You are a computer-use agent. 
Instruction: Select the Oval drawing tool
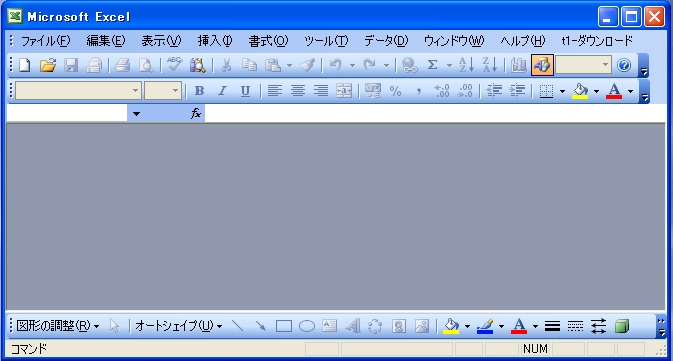tap(306, 326)
